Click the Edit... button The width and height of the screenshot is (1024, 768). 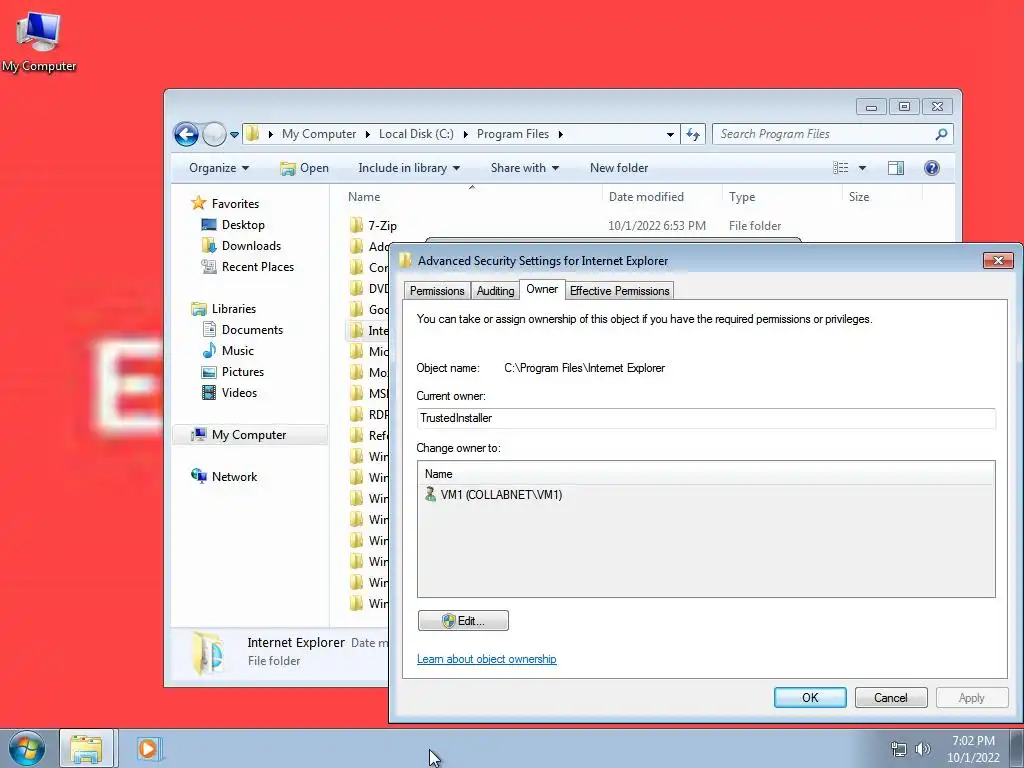pos(463,620)
